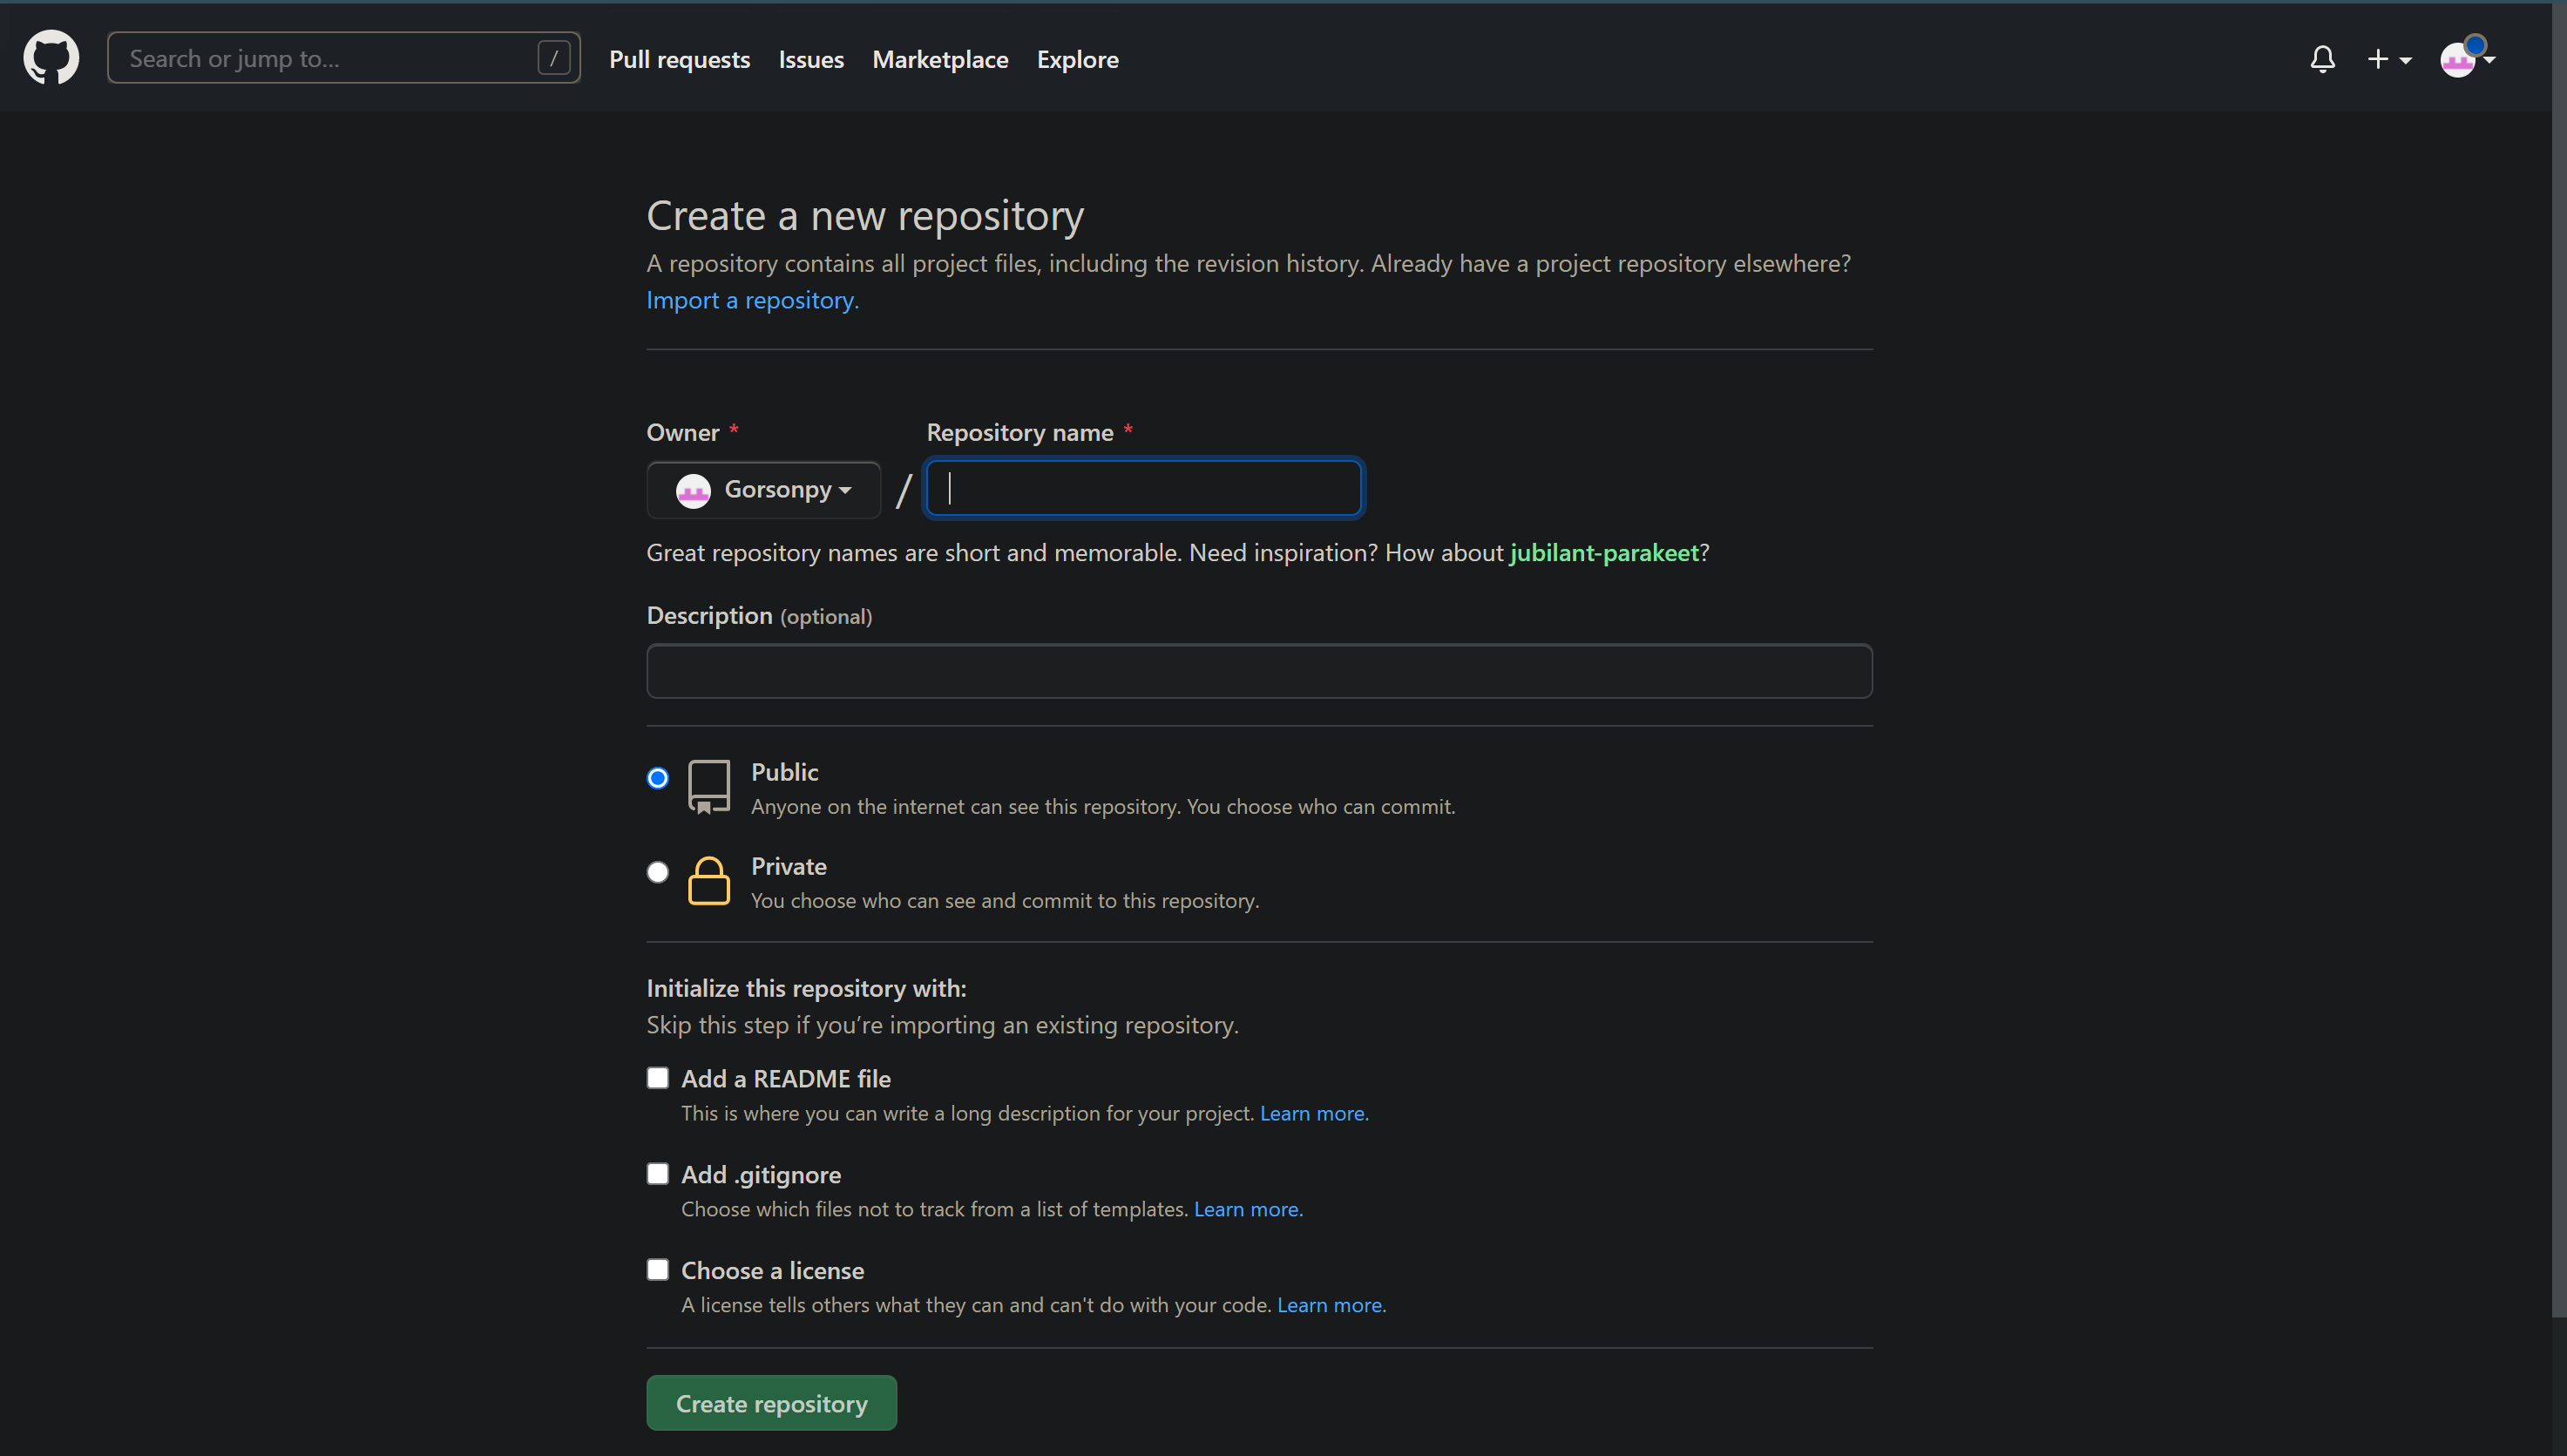Click the private repository lock icon
2567x1456 pixels.
click(708, 881)
